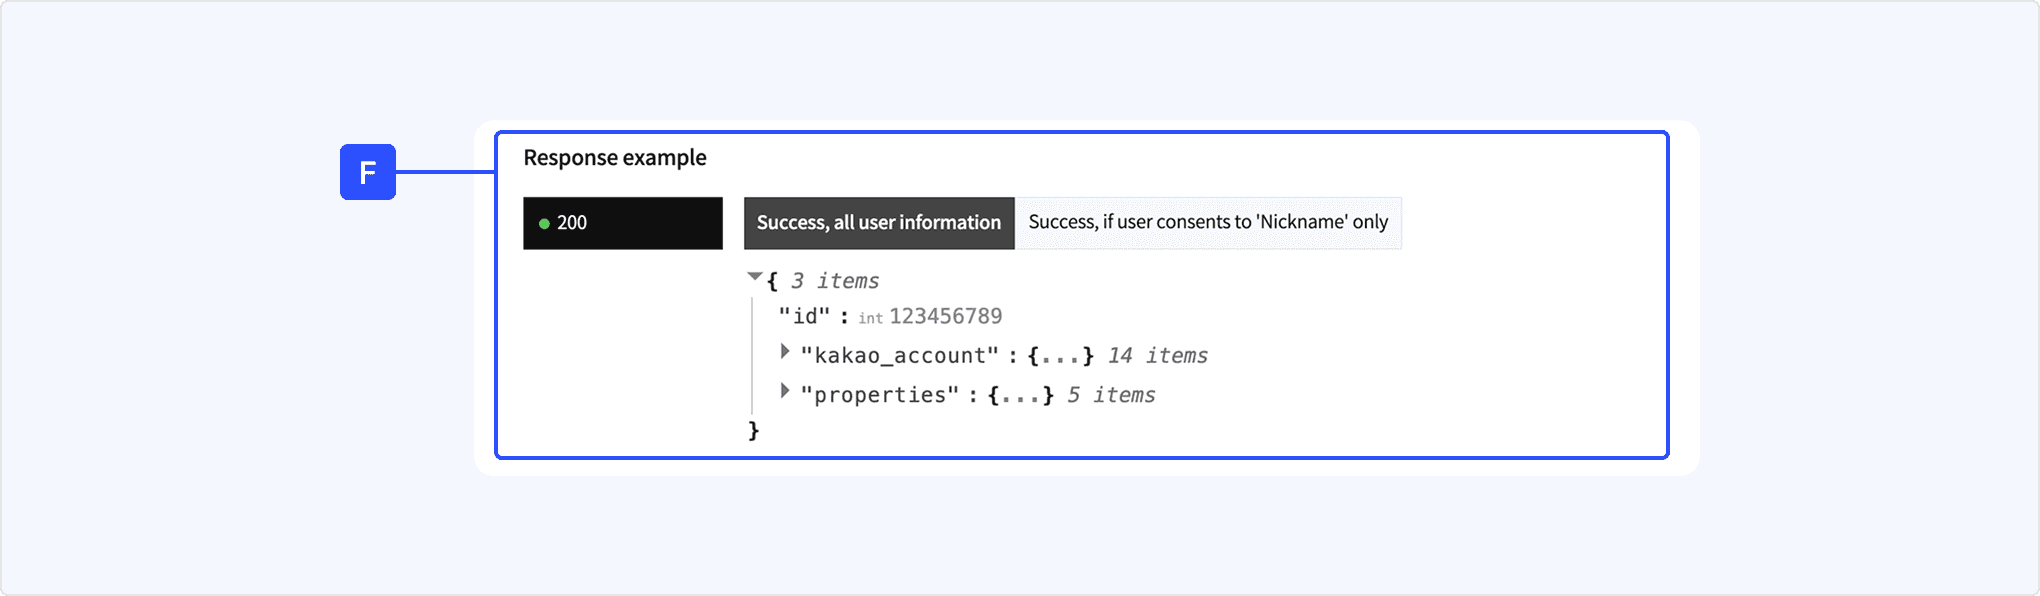The image size is (2040, 596).
Task: Click the int type label
Action: (870, 319)
